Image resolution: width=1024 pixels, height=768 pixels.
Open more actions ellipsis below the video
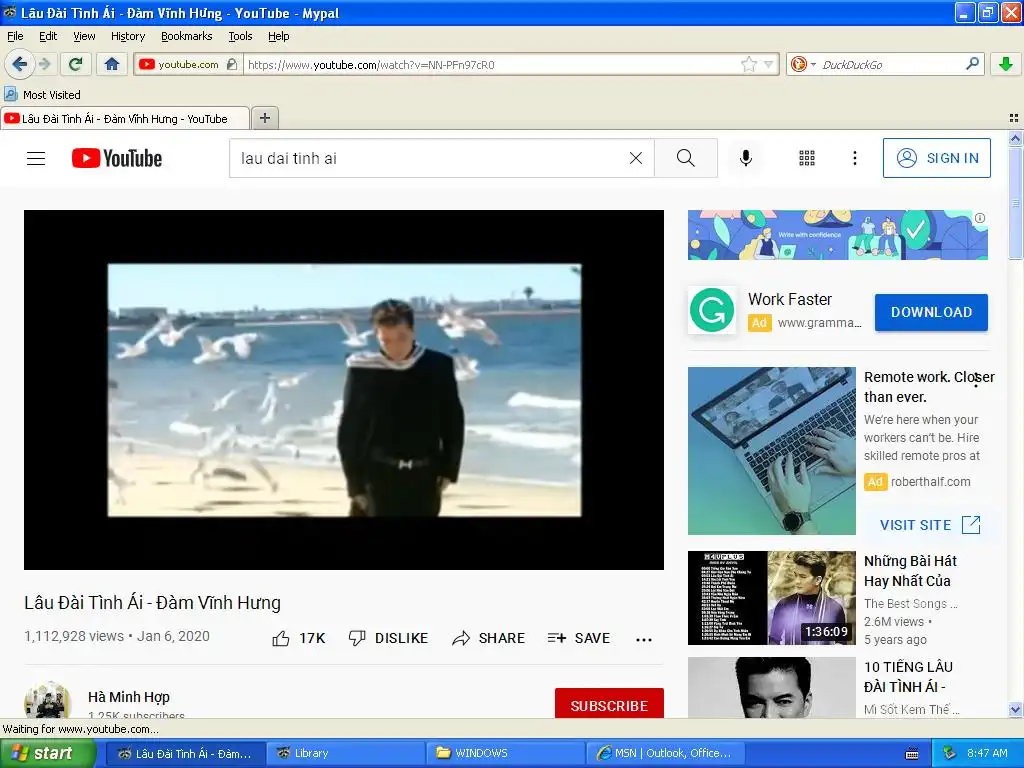coord(644,639)
